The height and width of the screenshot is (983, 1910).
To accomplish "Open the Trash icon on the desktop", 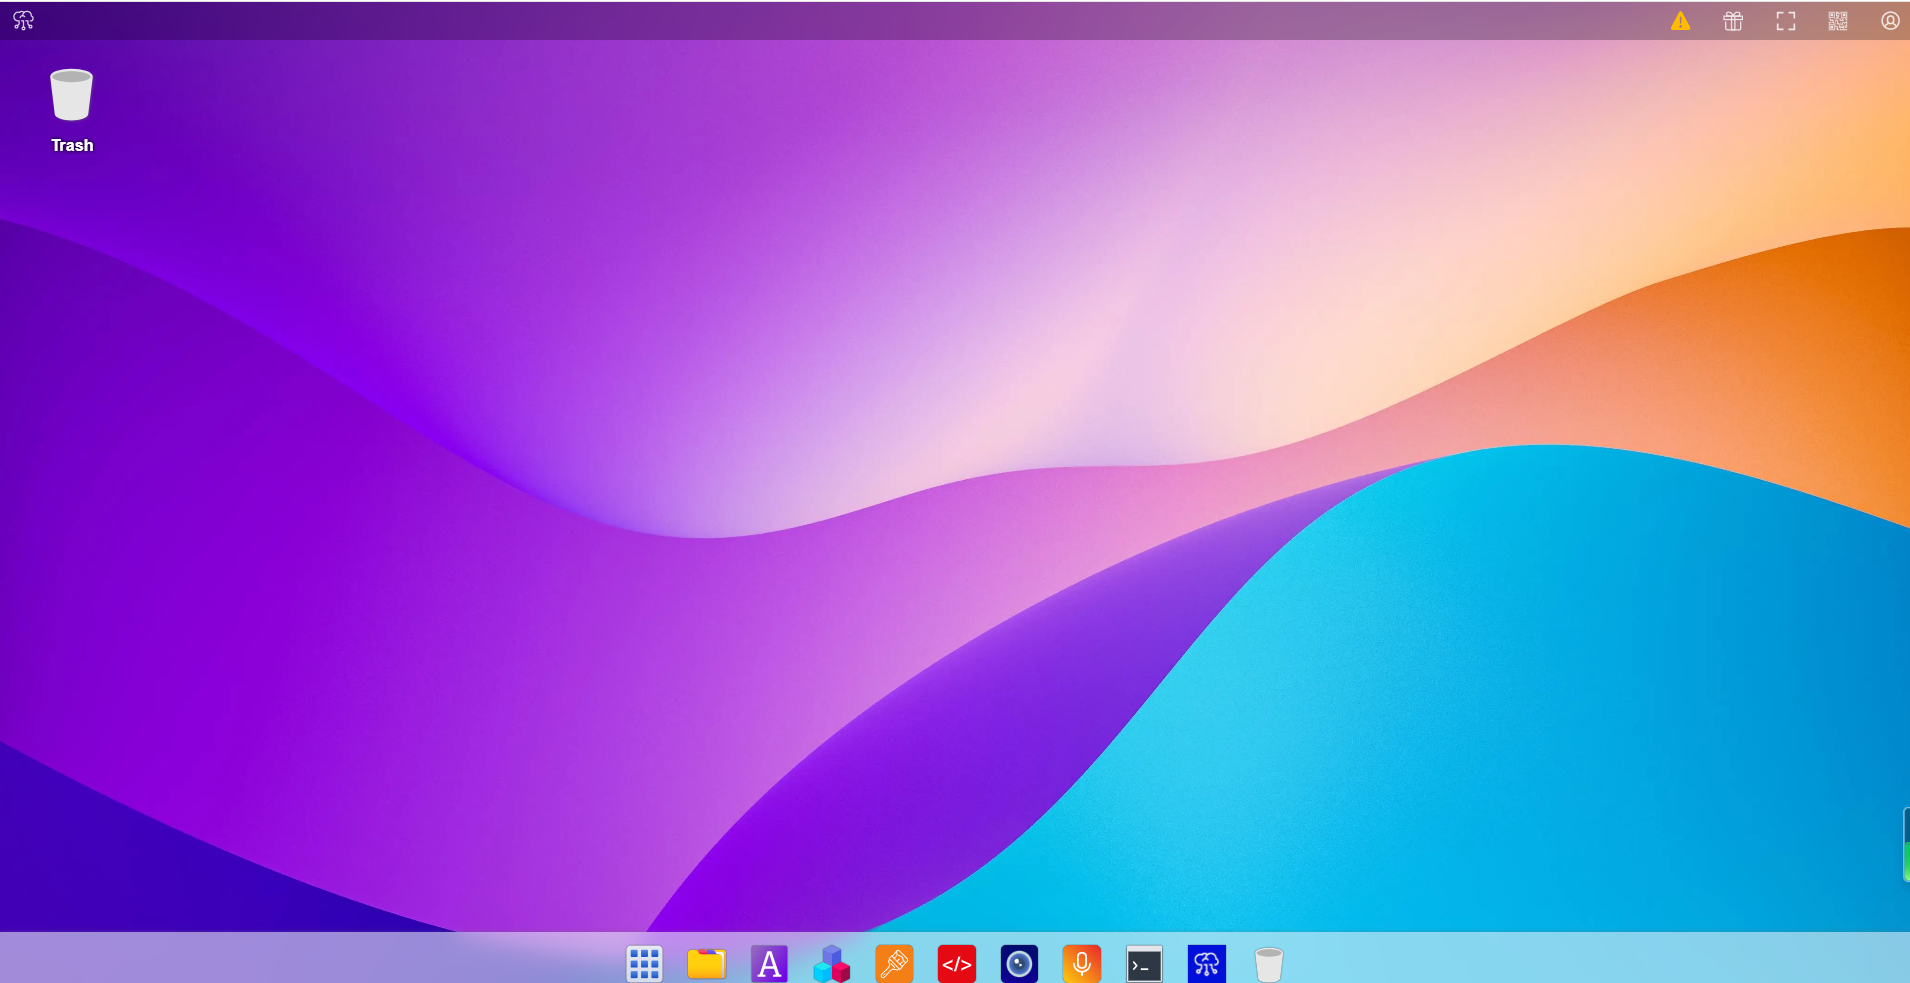I will click(72, 95).
